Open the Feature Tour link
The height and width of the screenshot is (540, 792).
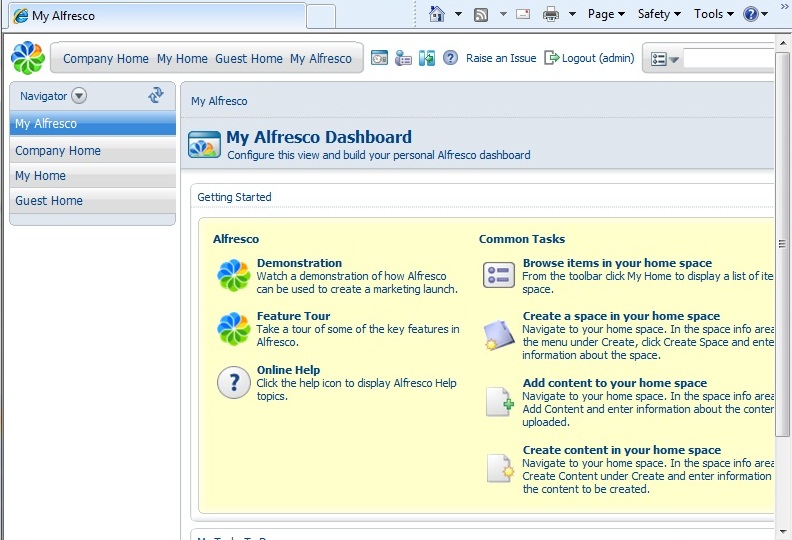coord(293,316)
